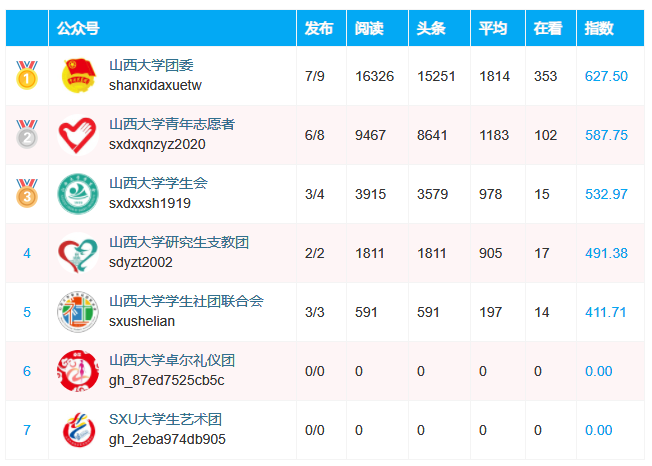Open the 山西大学学生社团联合会 account link
The image size is (652, 466).
pyautogui.click(x=186, y=302)
